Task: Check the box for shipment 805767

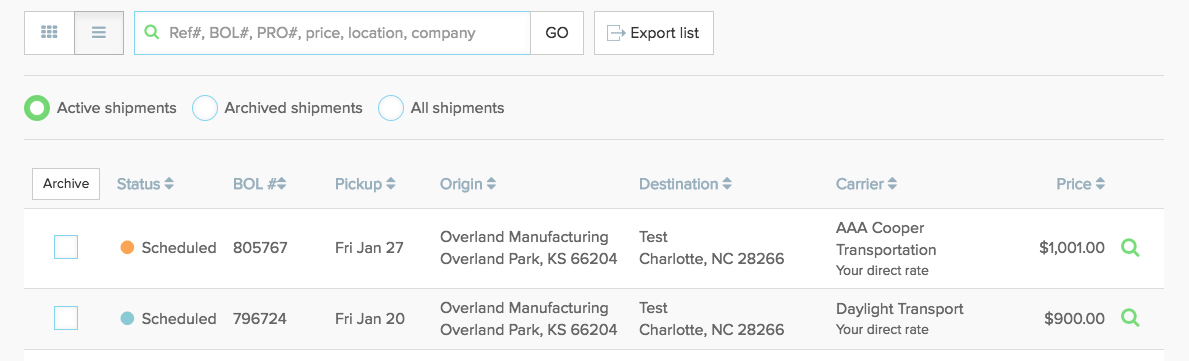Action: tap(66, 247)
